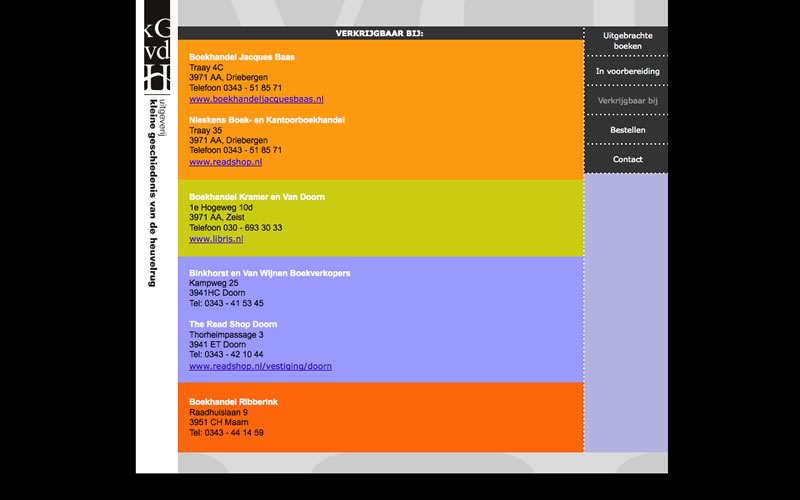Open the www.readshop.nl link under Nieskens

click(225, 162)
